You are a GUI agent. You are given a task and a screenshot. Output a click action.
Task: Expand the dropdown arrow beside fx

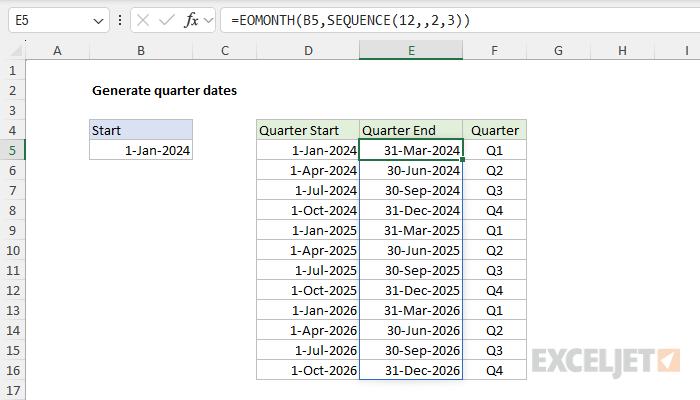(x=208, y=20)
